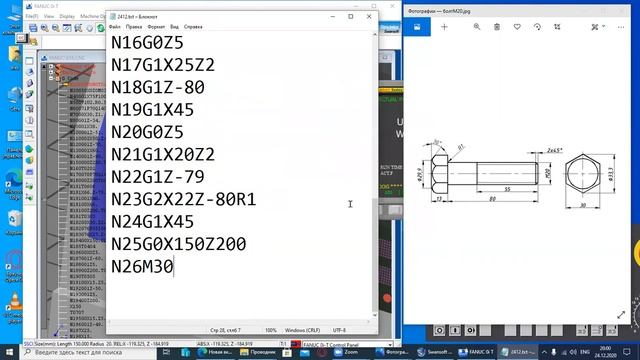This screenshot has width=640, height=360.
Task: Open the Файл menu in Notepad
Action: tap(115, 27)
